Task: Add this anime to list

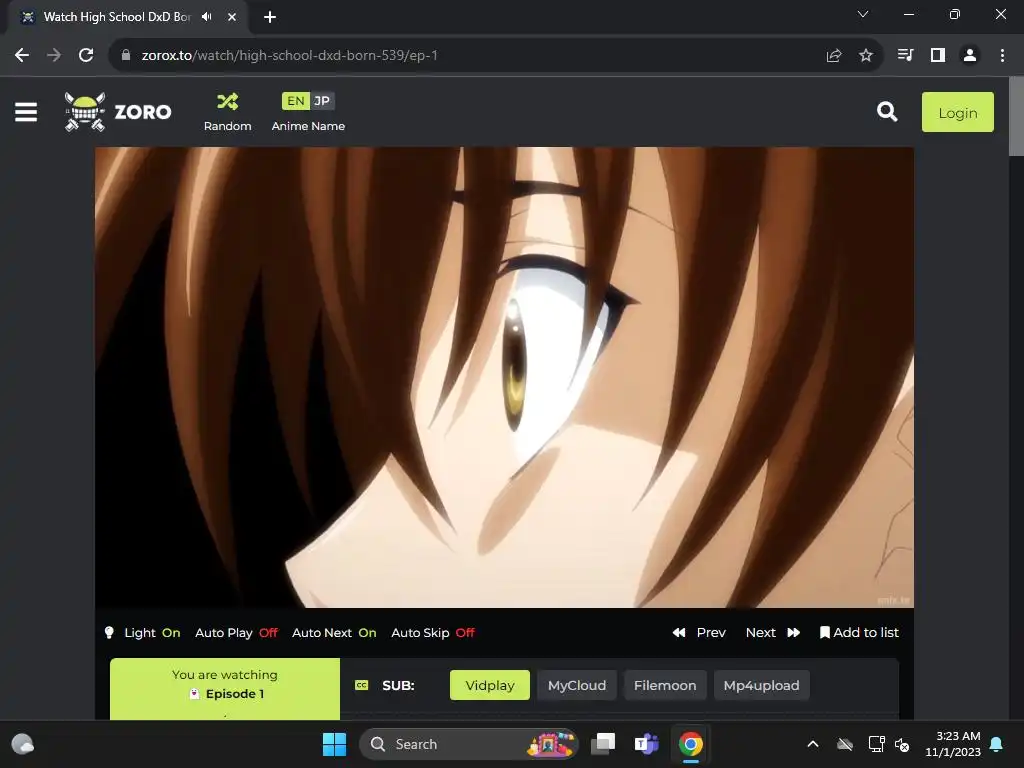Action: coord(859,632)
